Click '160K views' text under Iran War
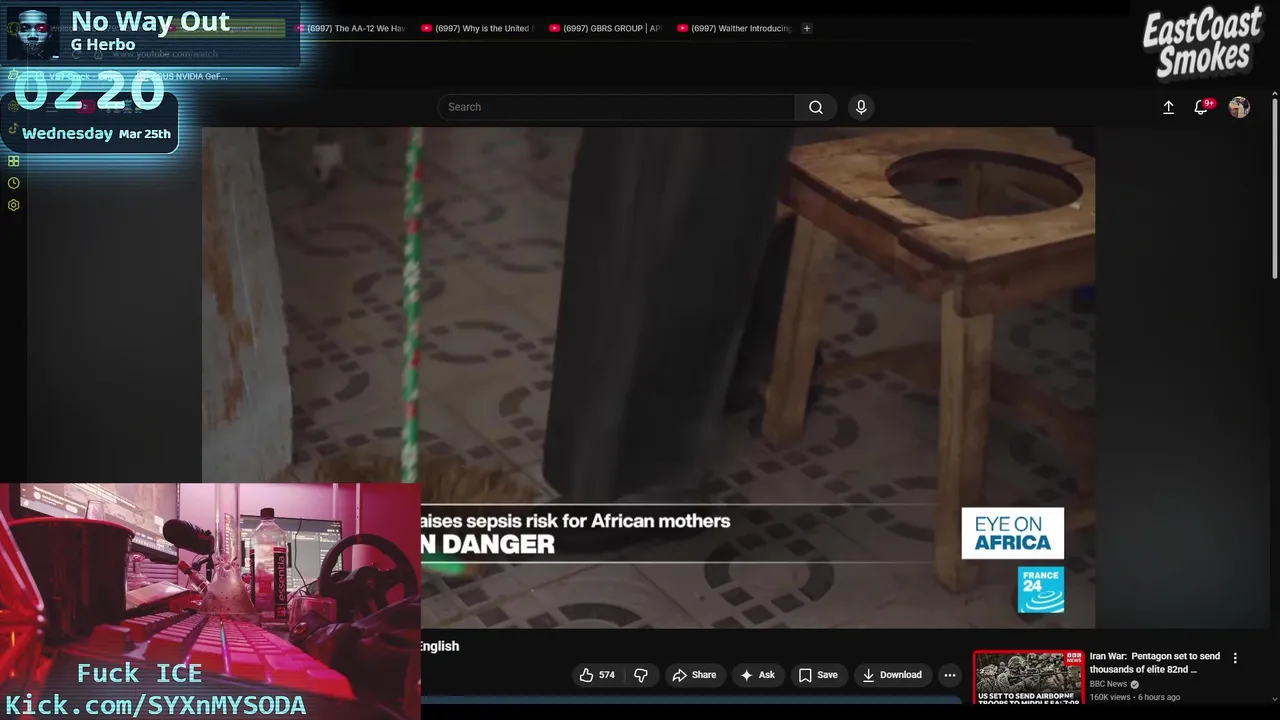The width and height of the screenshot is (1280, 720). [1111, 697]
